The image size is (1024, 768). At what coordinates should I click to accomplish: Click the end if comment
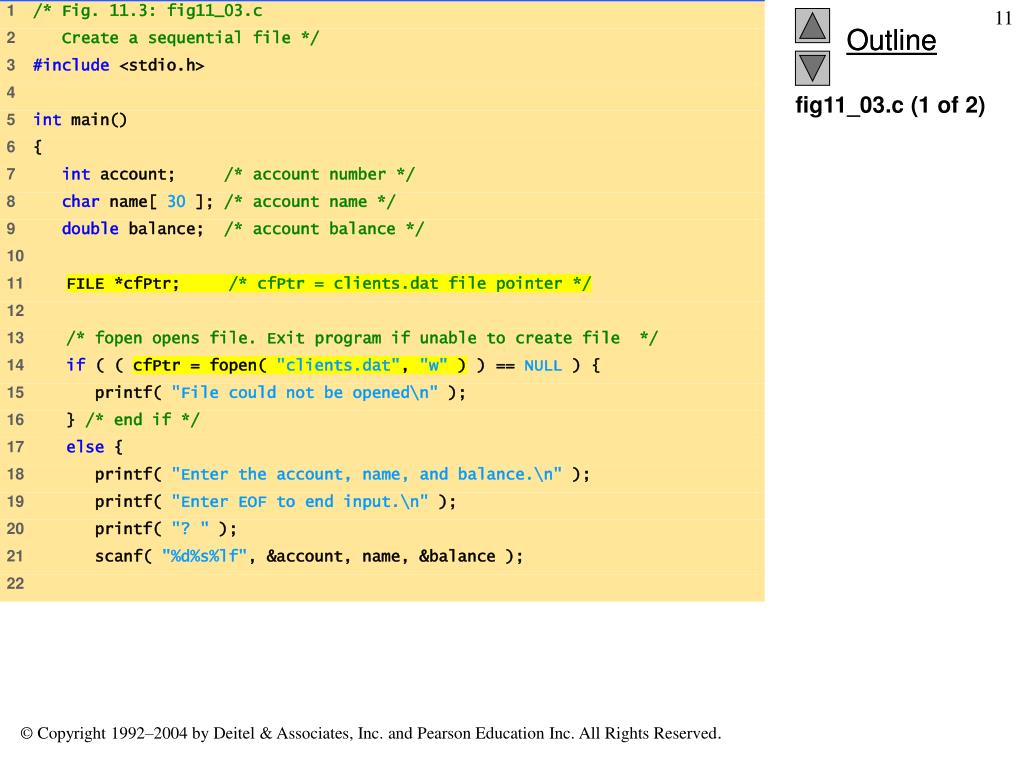tap(142, 419)
